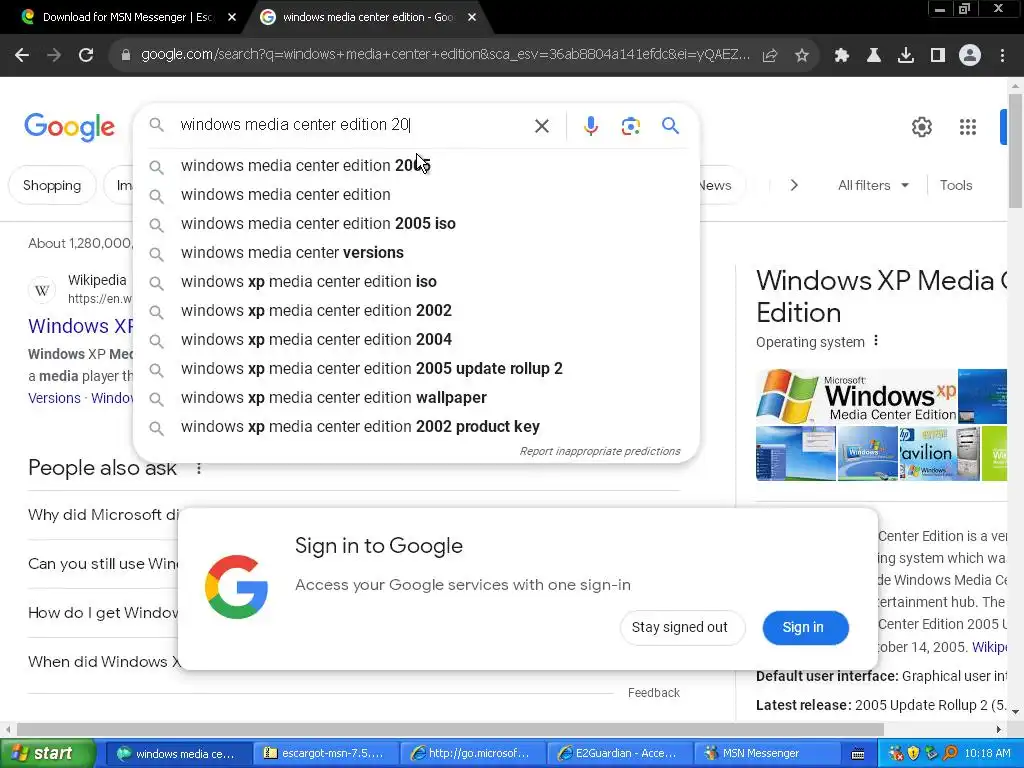The height and width of the screenshot is (768, 1024).
Task: Open more options beside Operating system
Action: click(876, 341)
